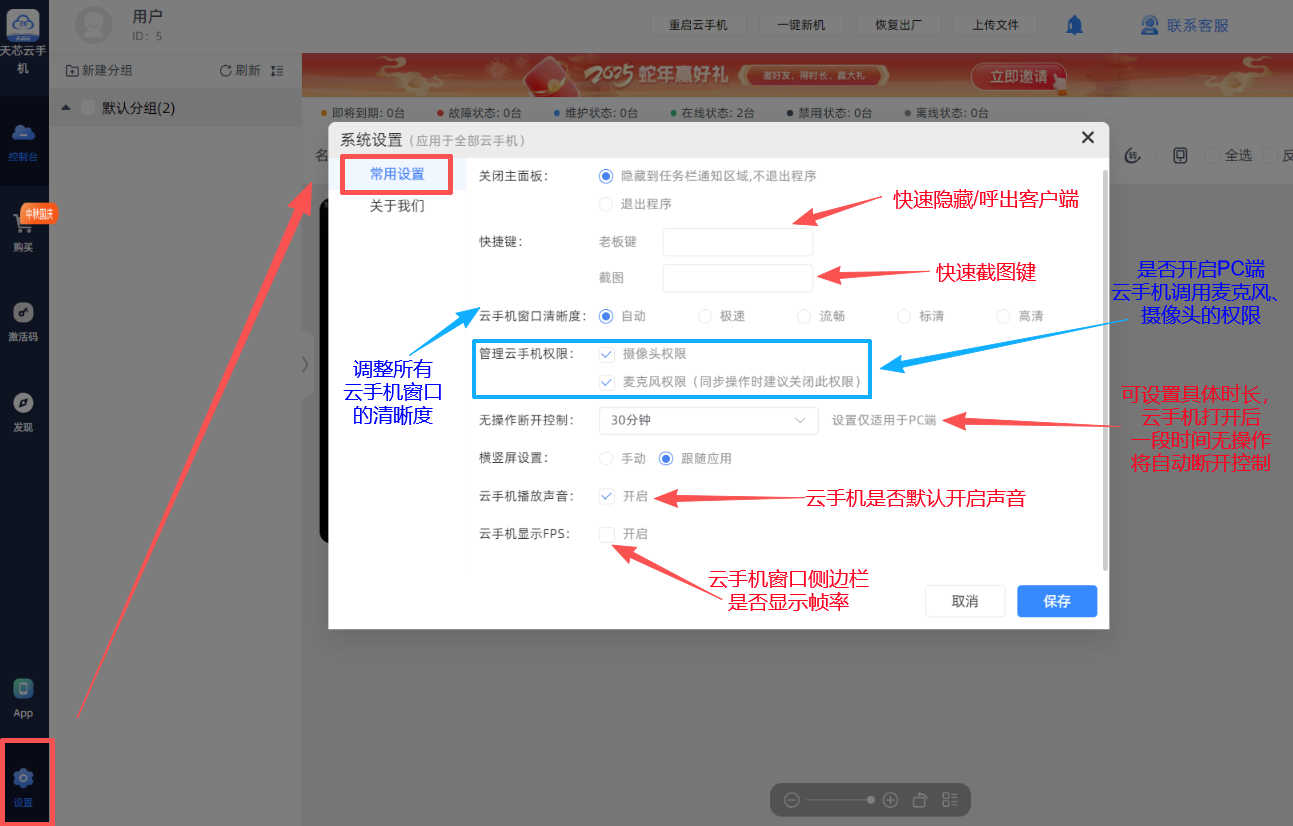Click the 刷新 refresh icon

coord(226,71)
